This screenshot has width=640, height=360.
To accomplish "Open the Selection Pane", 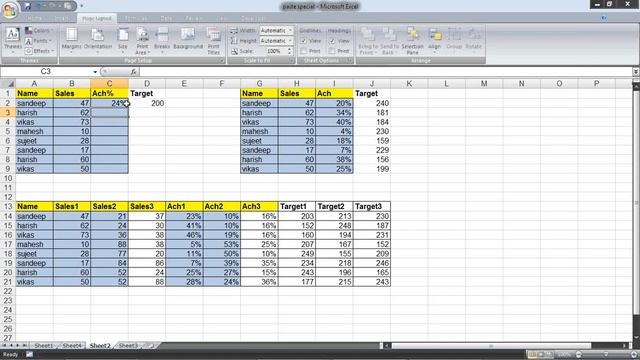I will coord(412,41).
